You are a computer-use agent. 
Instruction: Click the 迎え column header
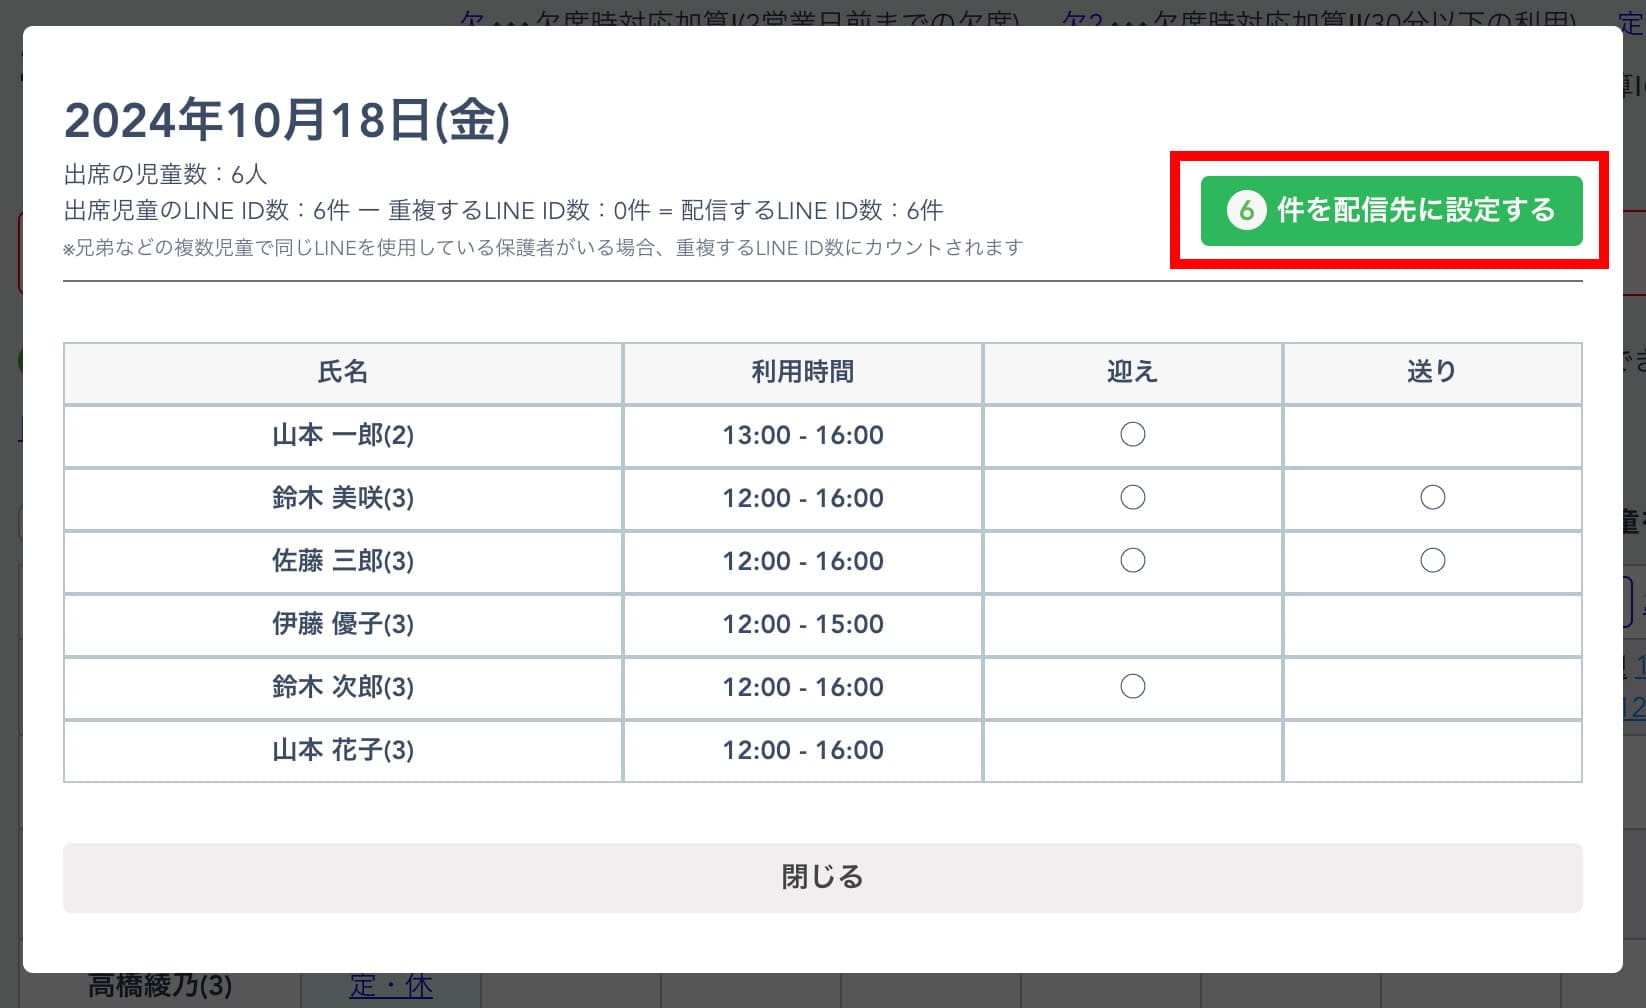(x=1132, y=373)
